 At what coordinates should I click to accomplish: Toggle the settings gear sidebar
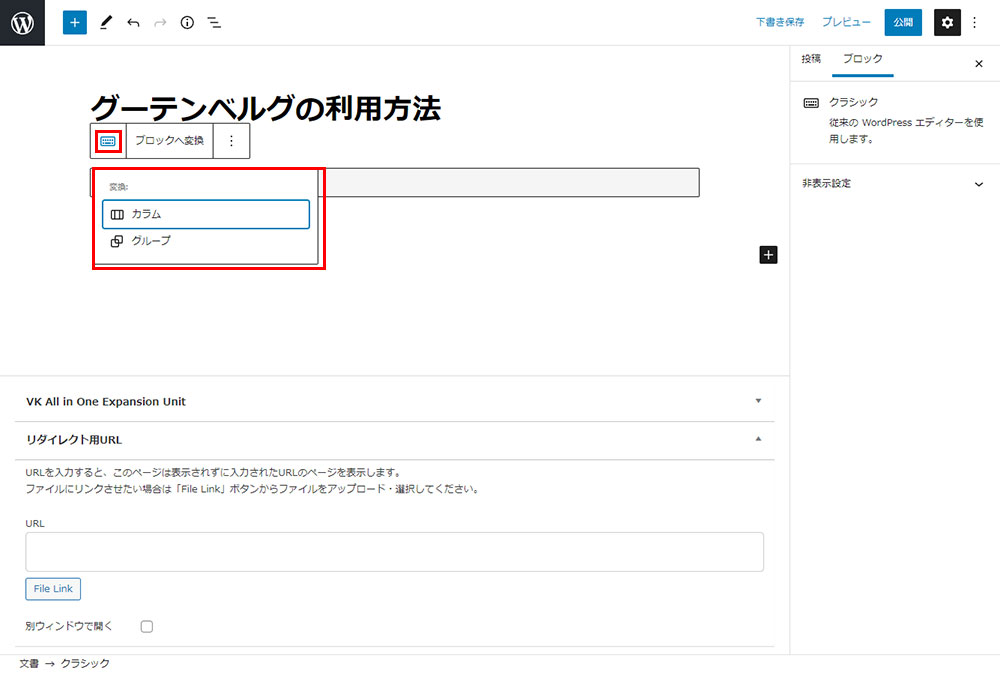947,22
